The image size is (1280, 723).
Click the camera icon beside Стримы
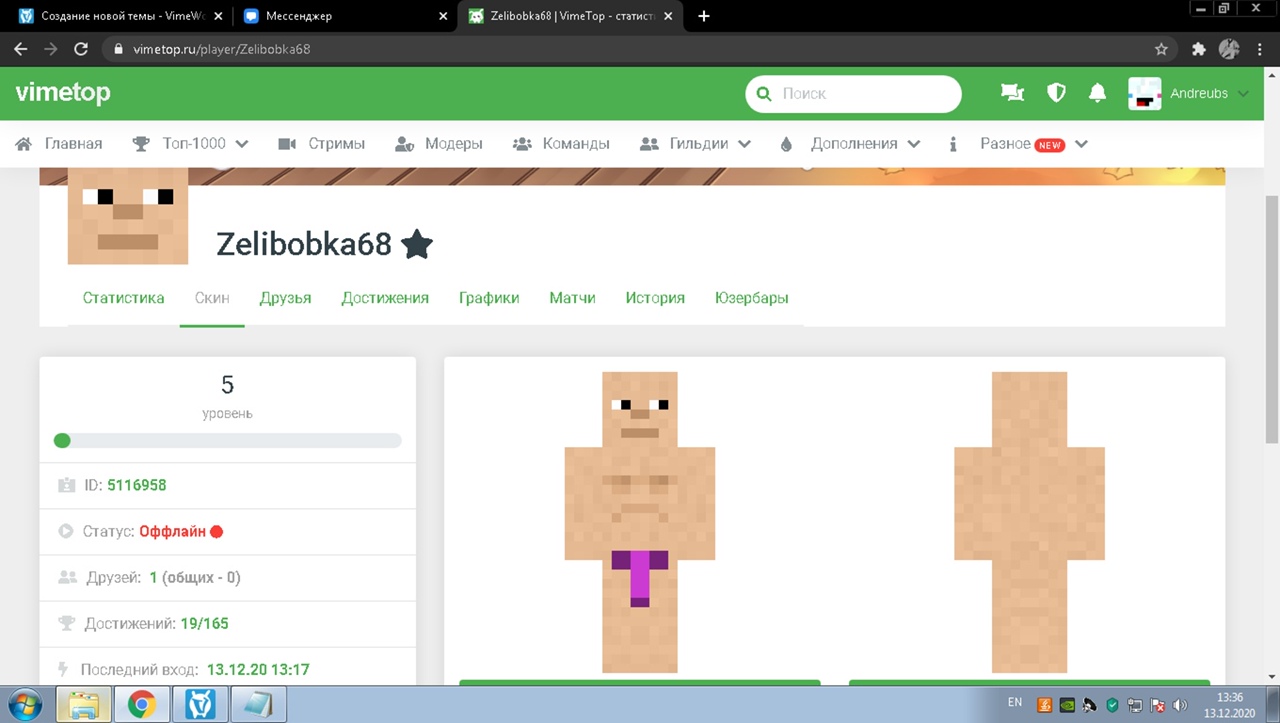pyautogui.click(x=287, y=144)
